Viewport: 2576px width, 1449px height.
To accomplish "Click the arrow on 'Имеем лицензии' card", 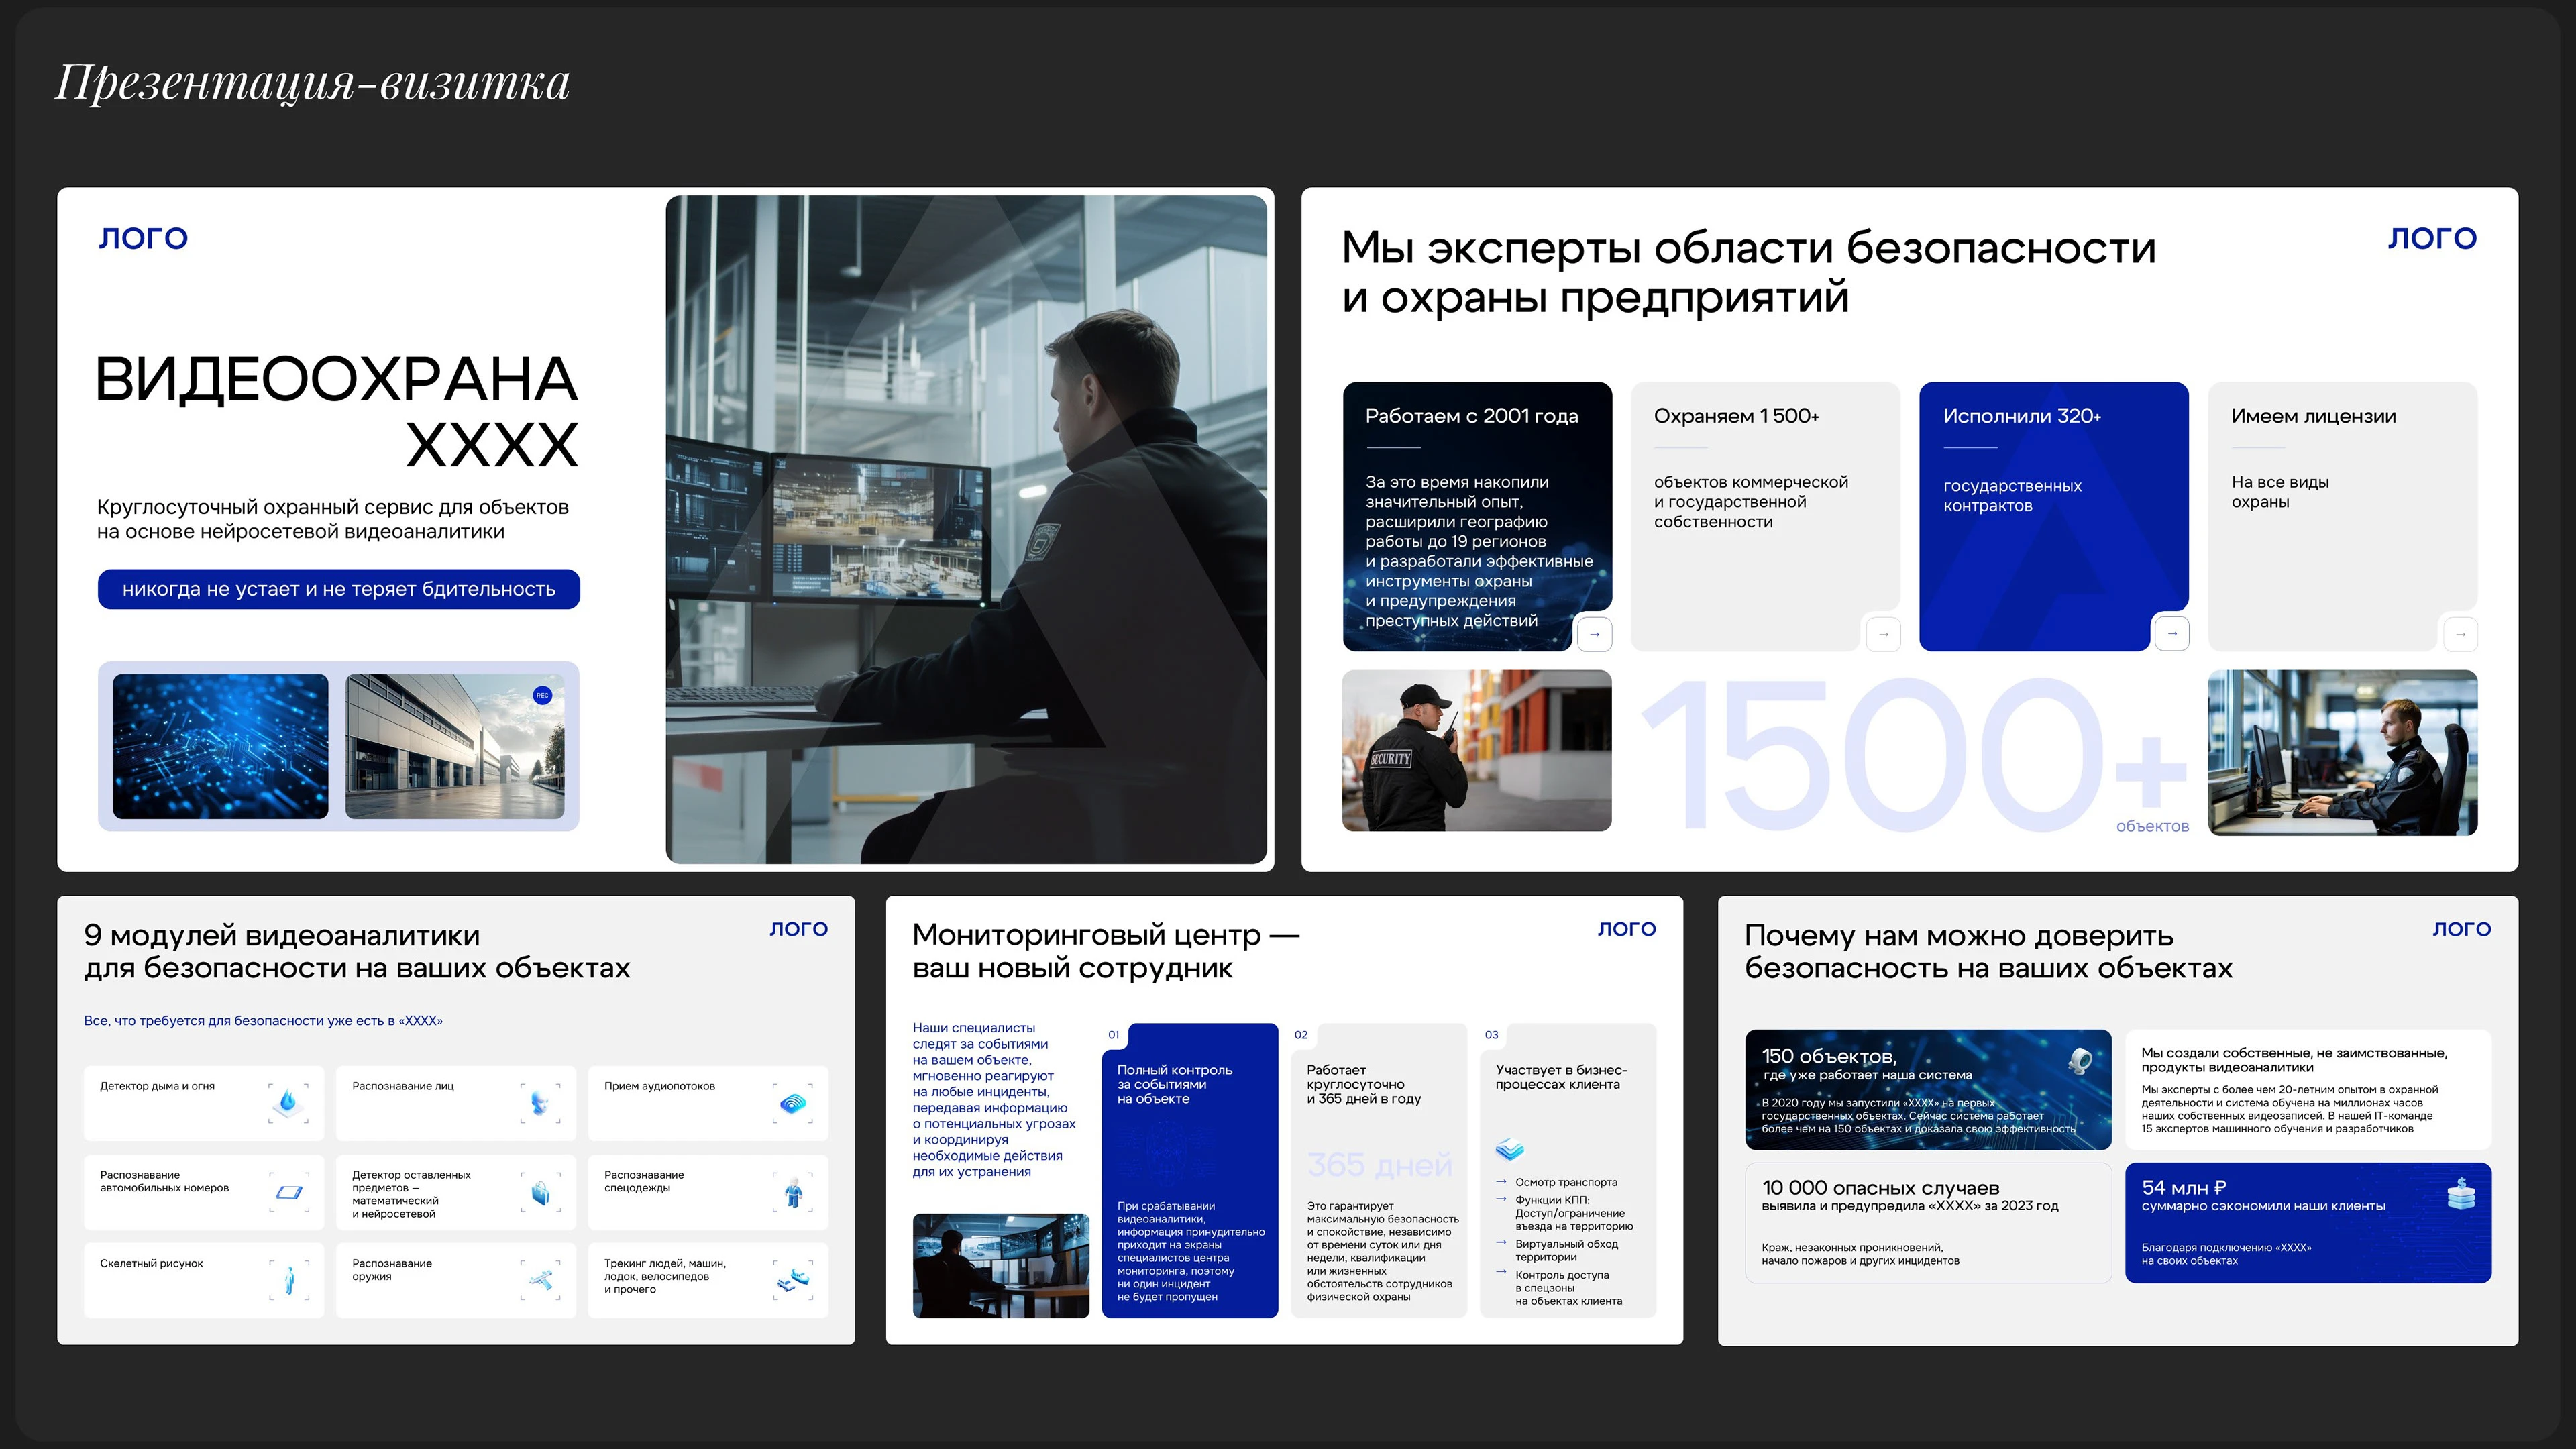I will [x=2461, y=634].
